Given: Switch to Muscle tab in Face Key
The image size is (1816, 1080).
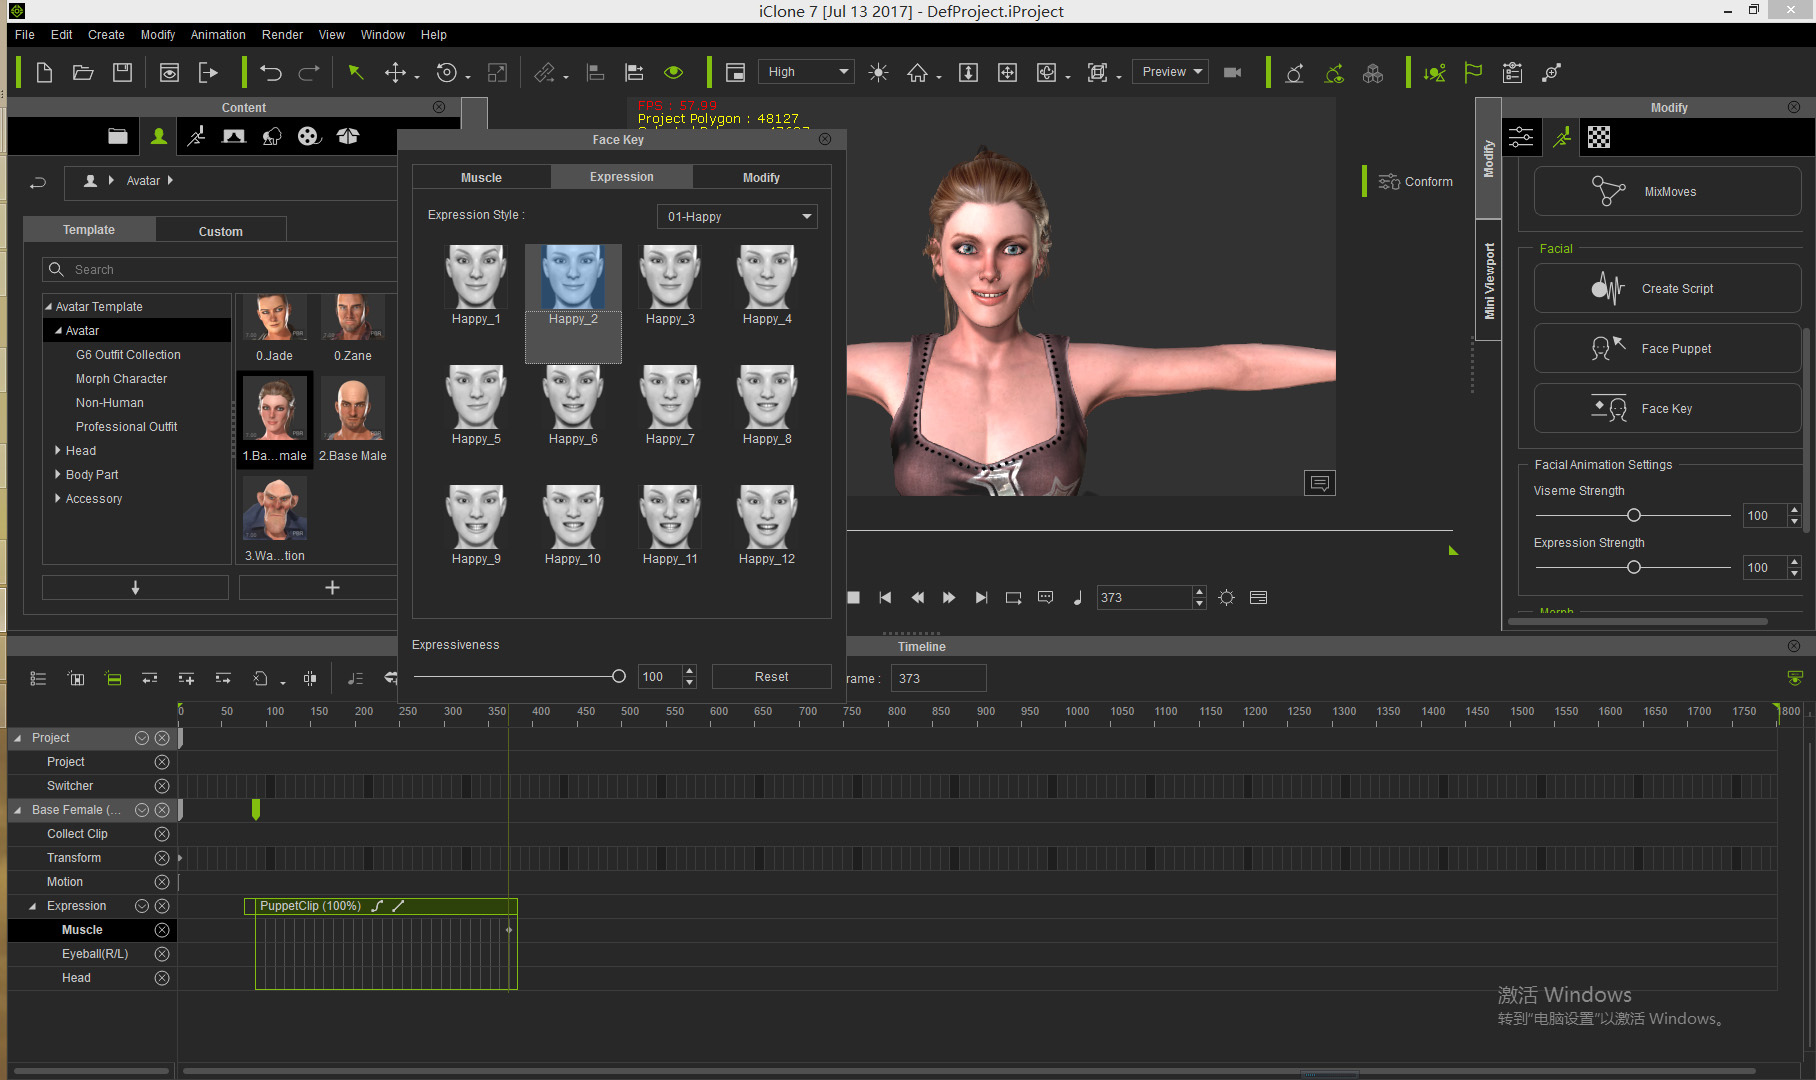Looking at the screenshot, I should click(481, 177).
